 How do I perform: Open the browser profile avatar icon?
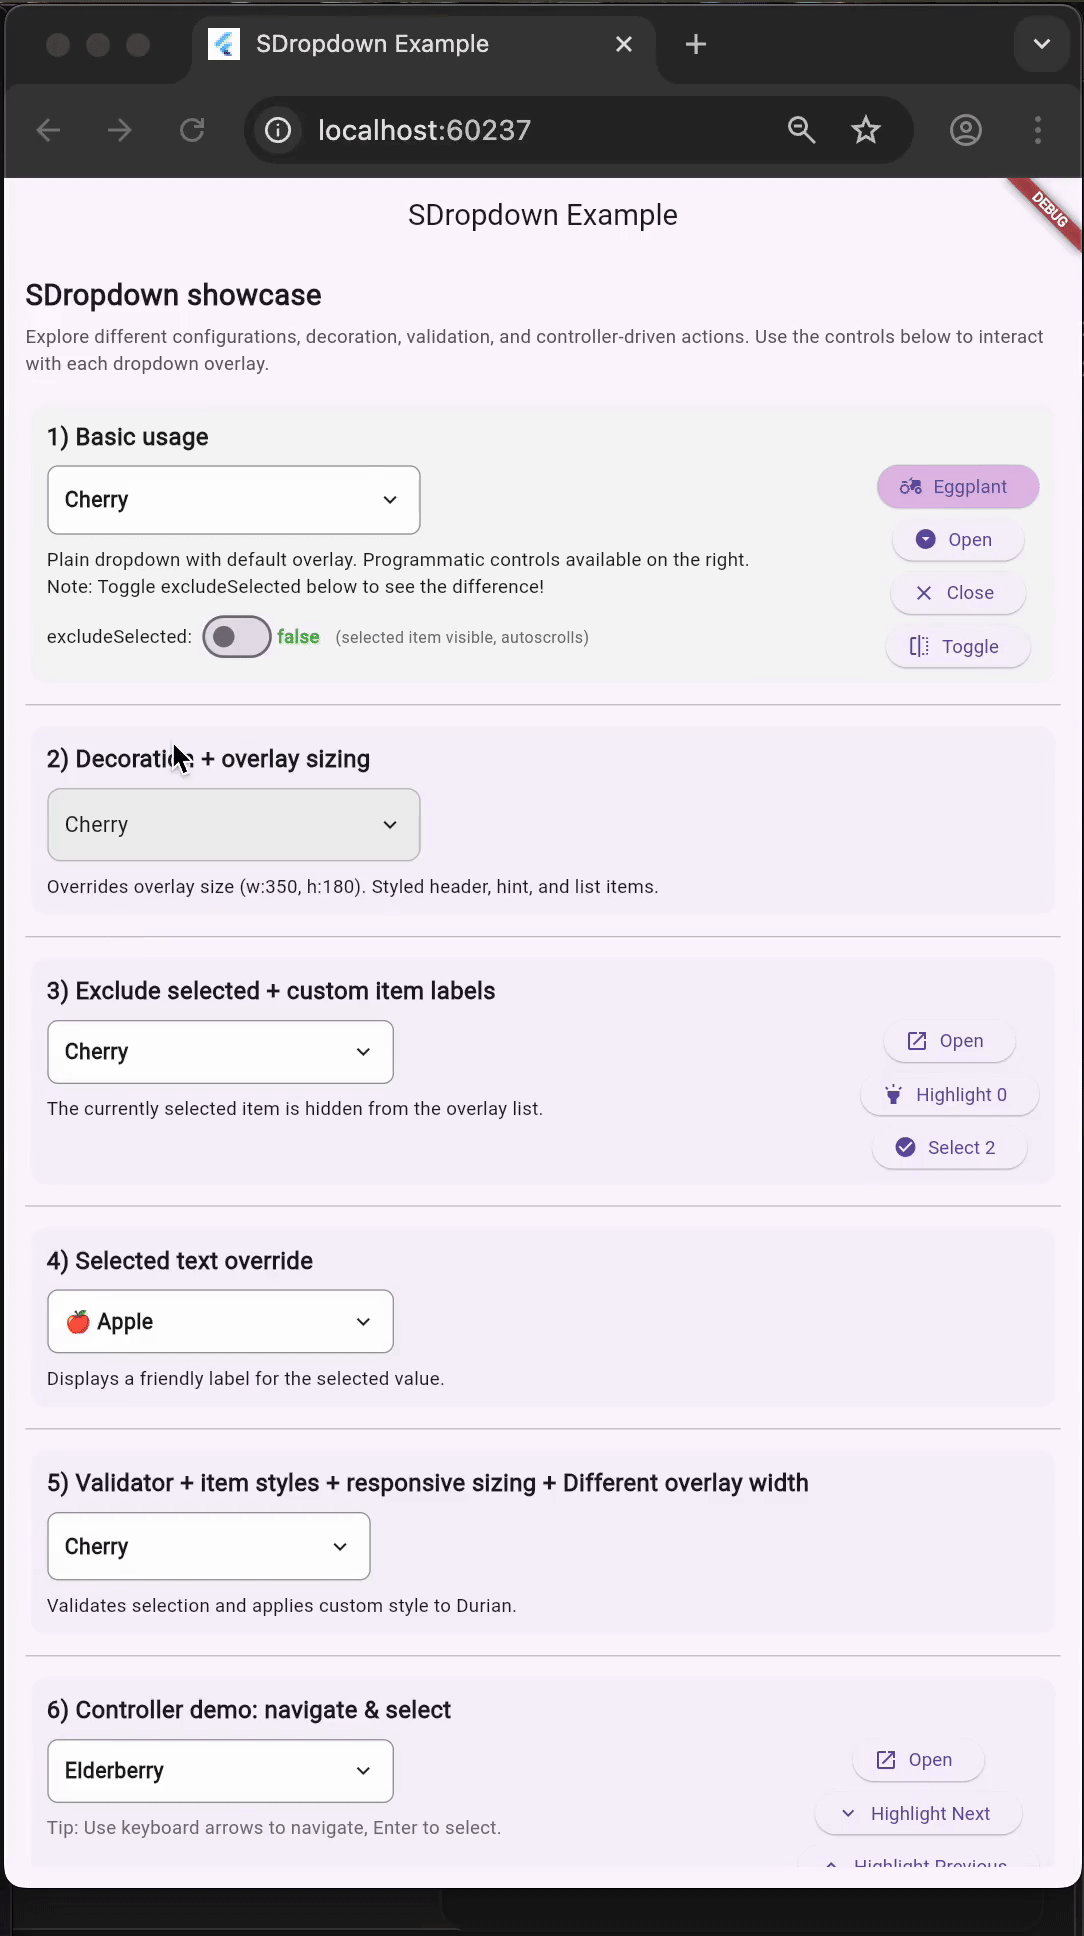(x=965, y=130)
